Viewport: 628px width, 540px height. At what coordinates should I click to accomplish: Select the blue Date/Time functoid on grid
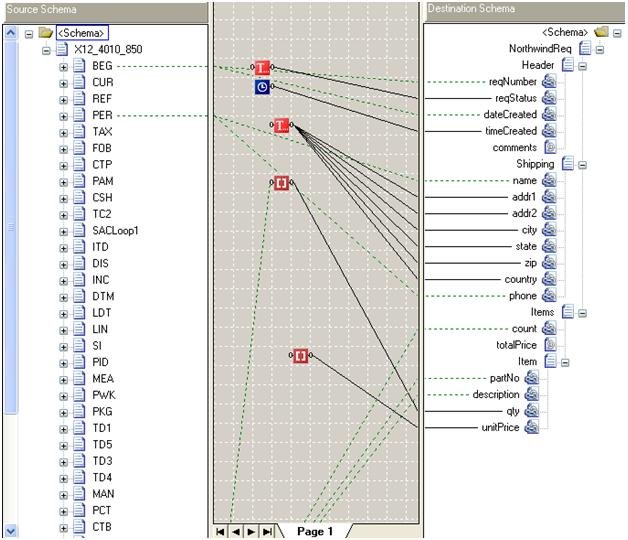[262, 87]
